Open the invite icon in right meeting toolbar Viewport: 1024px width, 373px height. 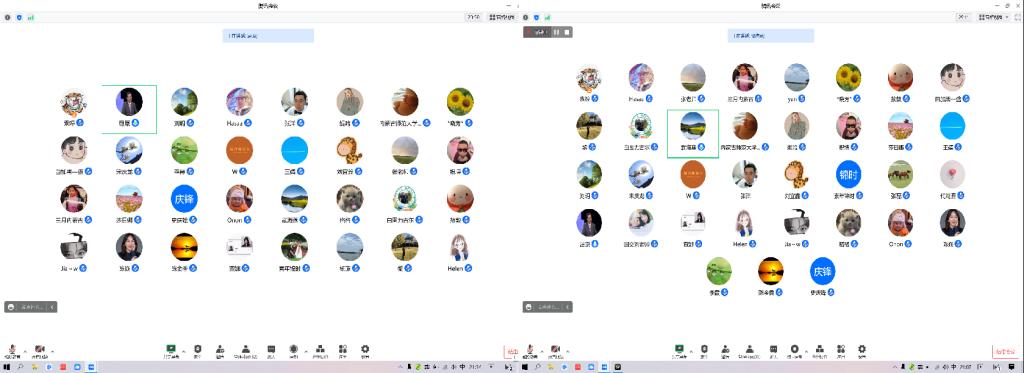725,349
